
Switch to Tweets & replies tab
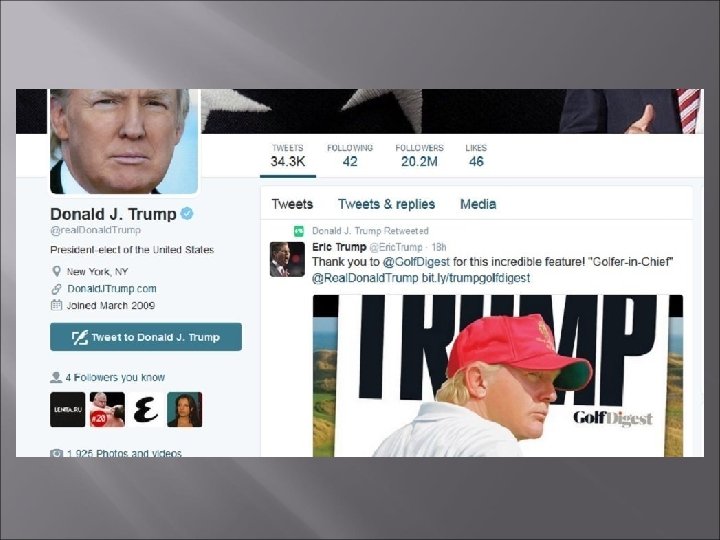[386, 204]
